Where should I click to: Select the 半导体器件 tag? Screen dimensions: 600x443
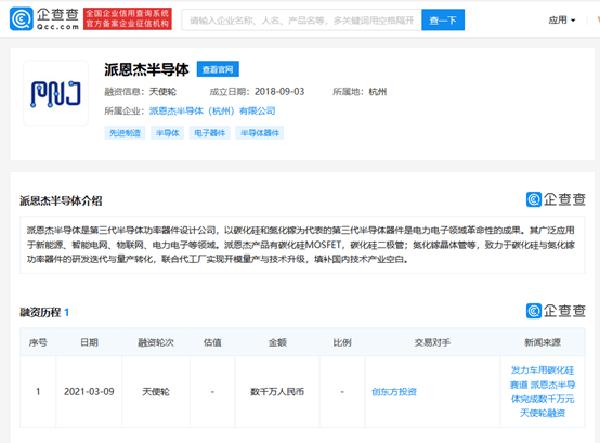pyautogui.click(x=259, y=132)
